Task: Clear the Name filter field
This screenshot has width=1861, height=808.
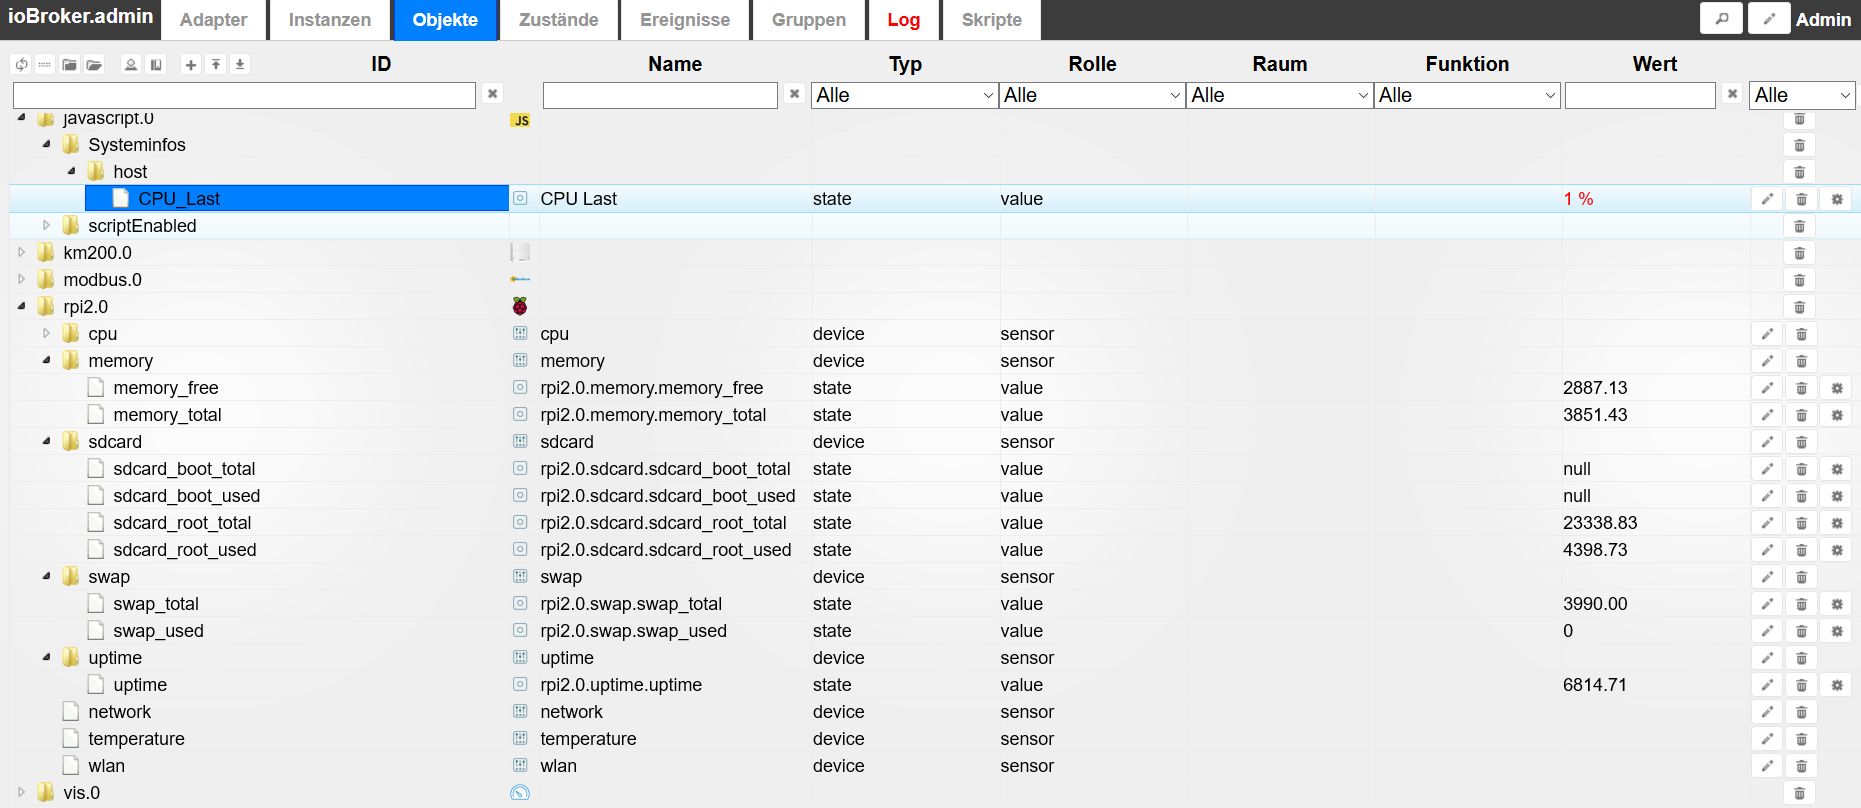Action: [x=794, y=94]
